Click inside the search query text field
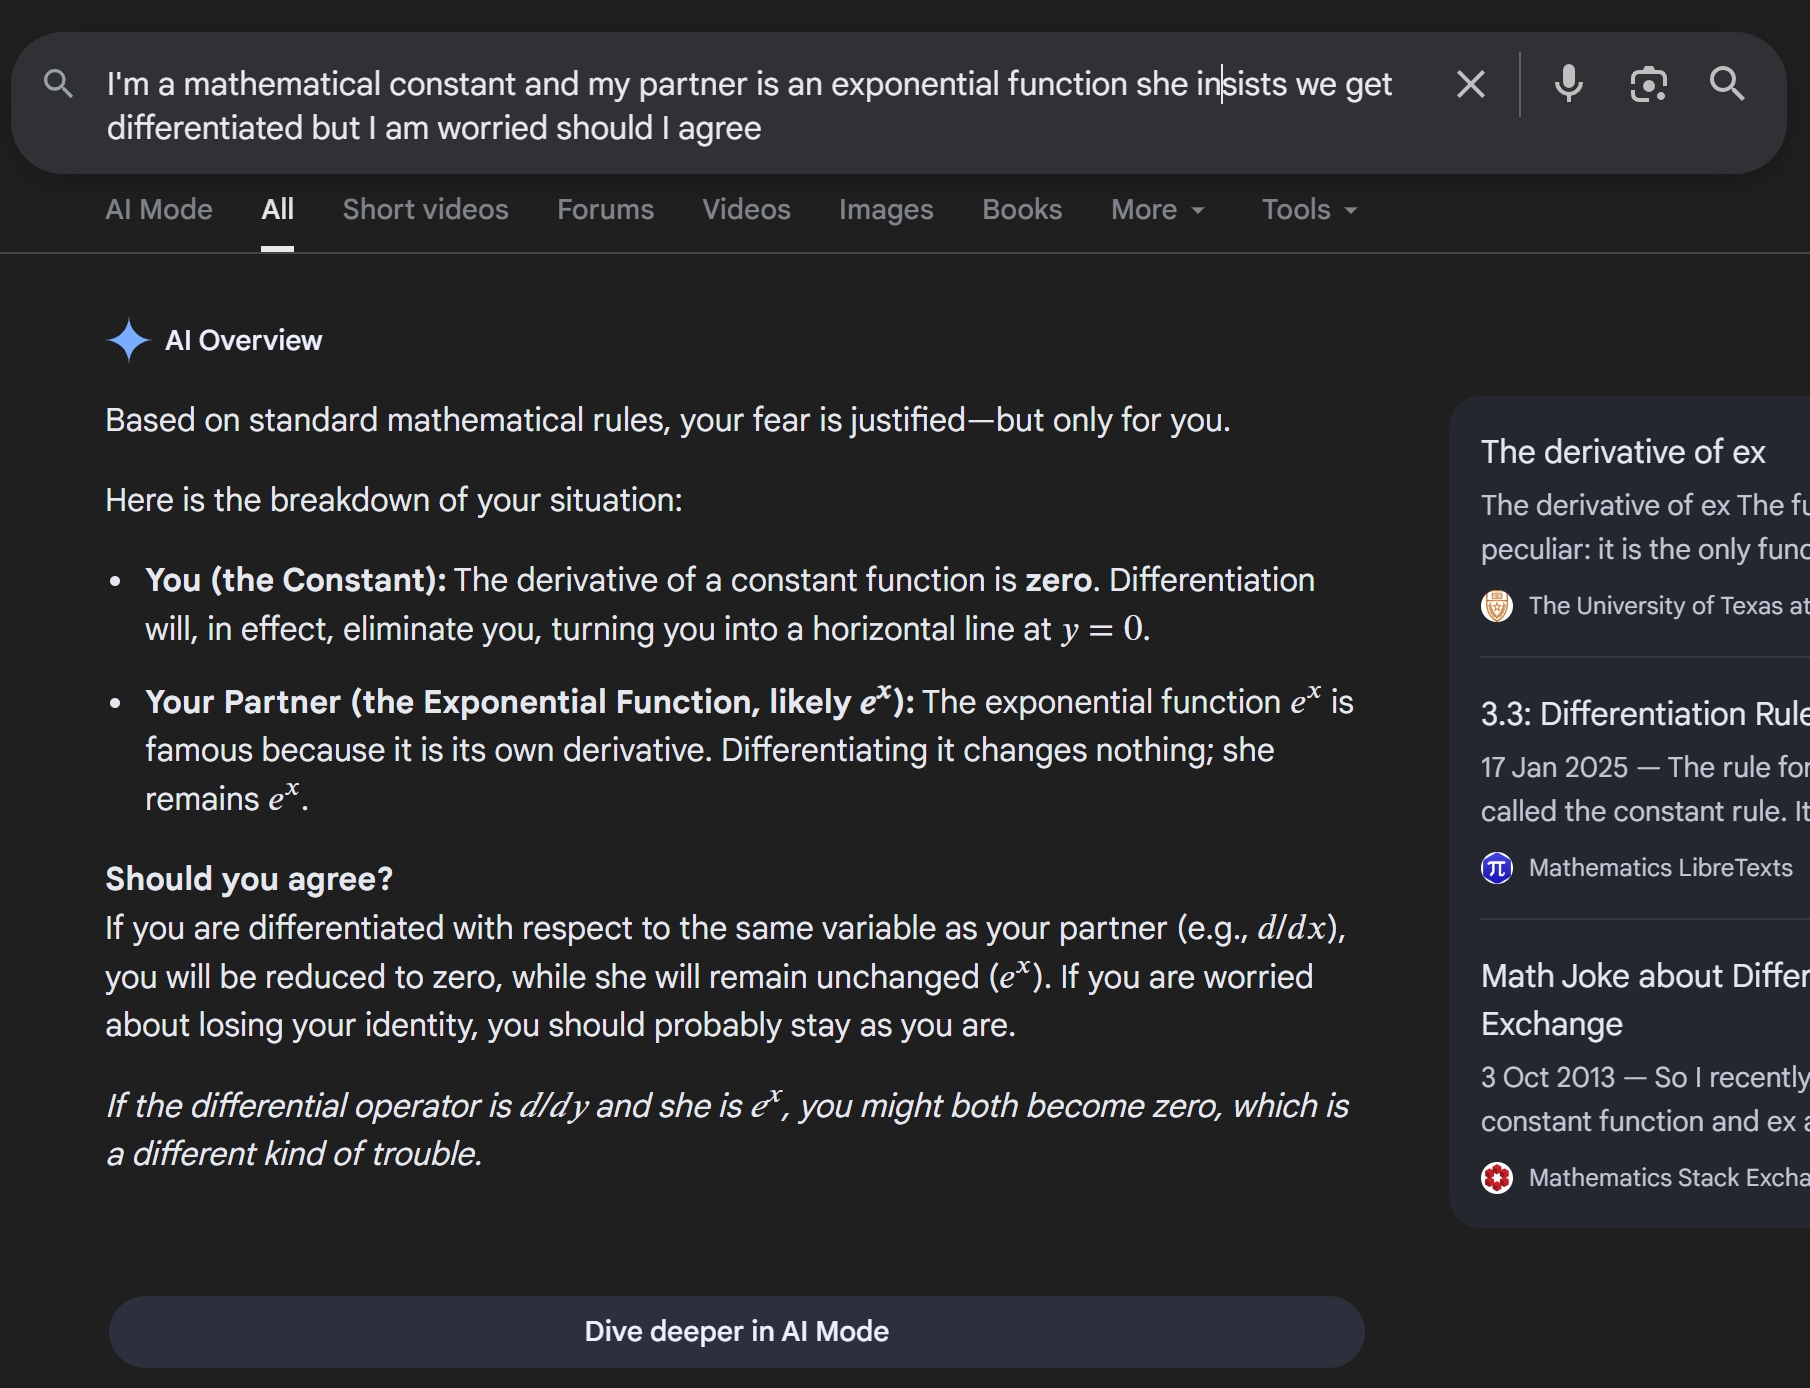The image size is (1810, 1388). (750, 106)
